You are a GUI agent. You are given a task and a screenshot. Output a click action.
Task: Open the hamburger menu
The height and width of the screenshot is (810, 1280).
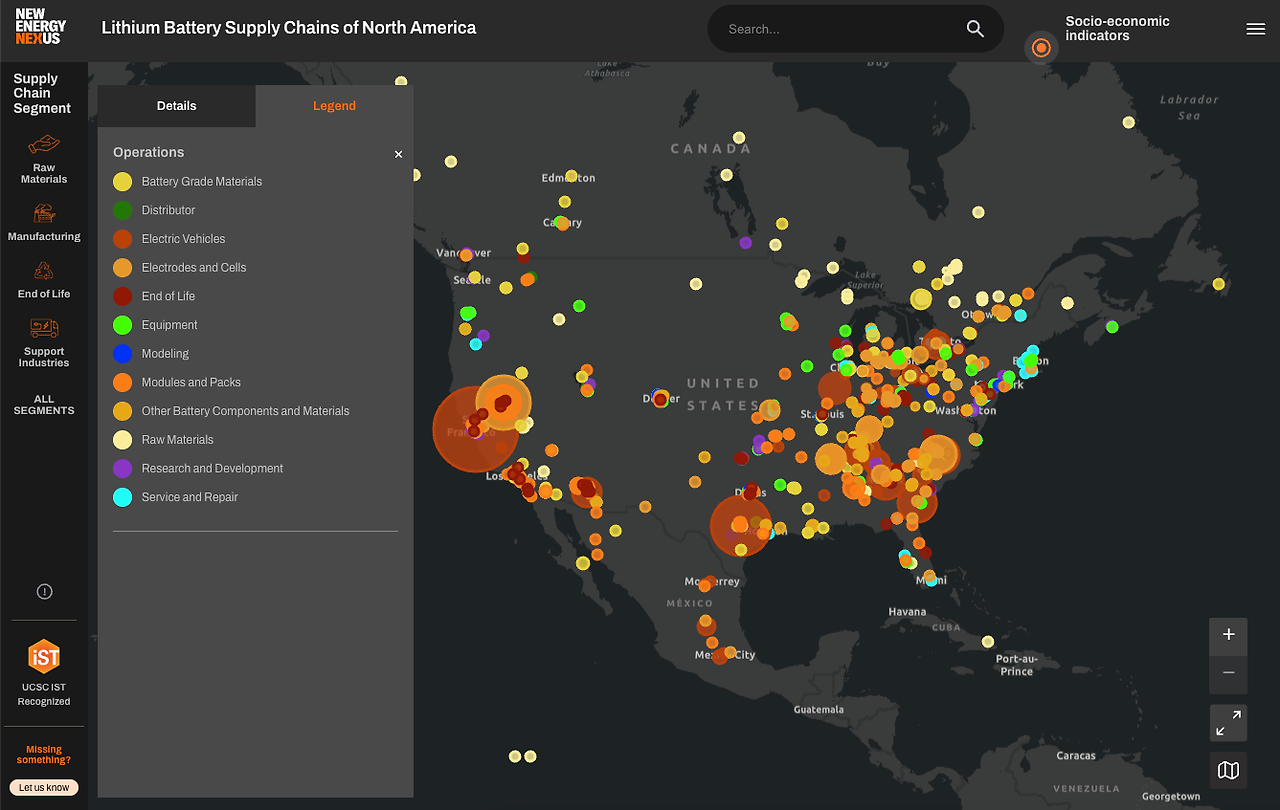click(1256, 29)
